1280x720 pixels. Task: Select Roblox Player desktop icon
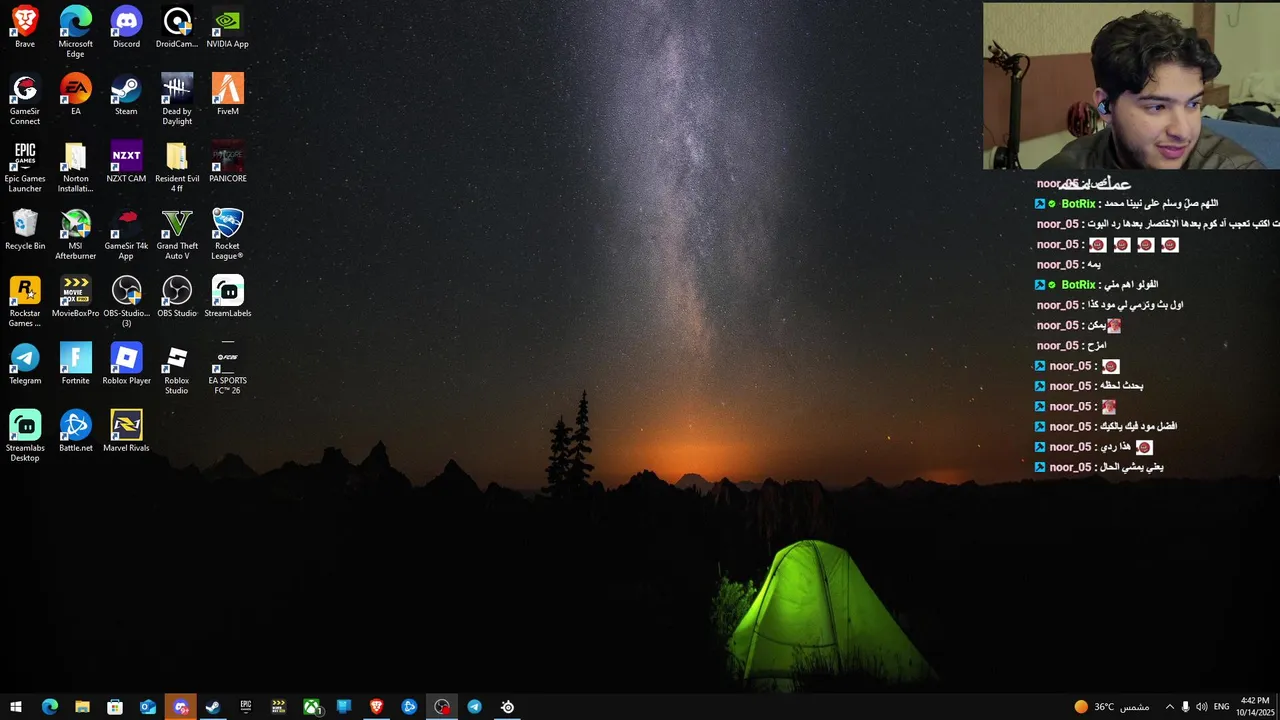[126, 364]
